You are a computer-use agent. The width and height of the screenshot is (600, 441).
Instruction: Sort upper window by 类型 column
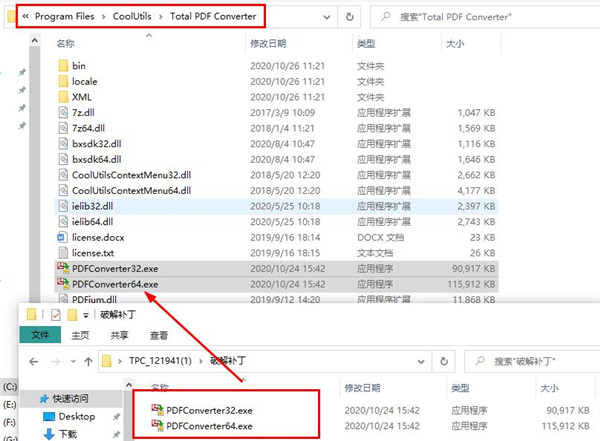tap(366, 44)
